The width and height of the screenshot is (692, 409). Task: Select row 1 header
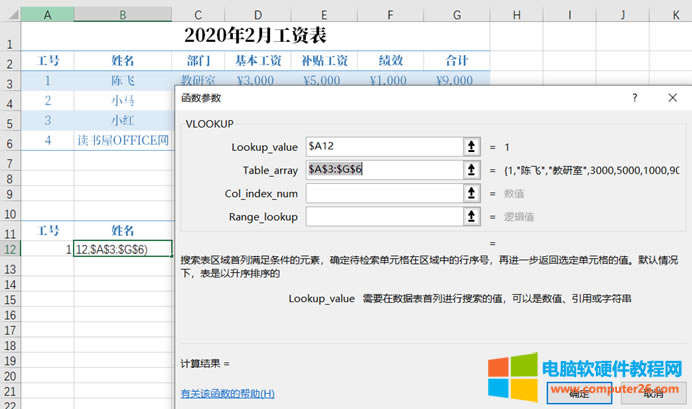[x=10, y=36]
